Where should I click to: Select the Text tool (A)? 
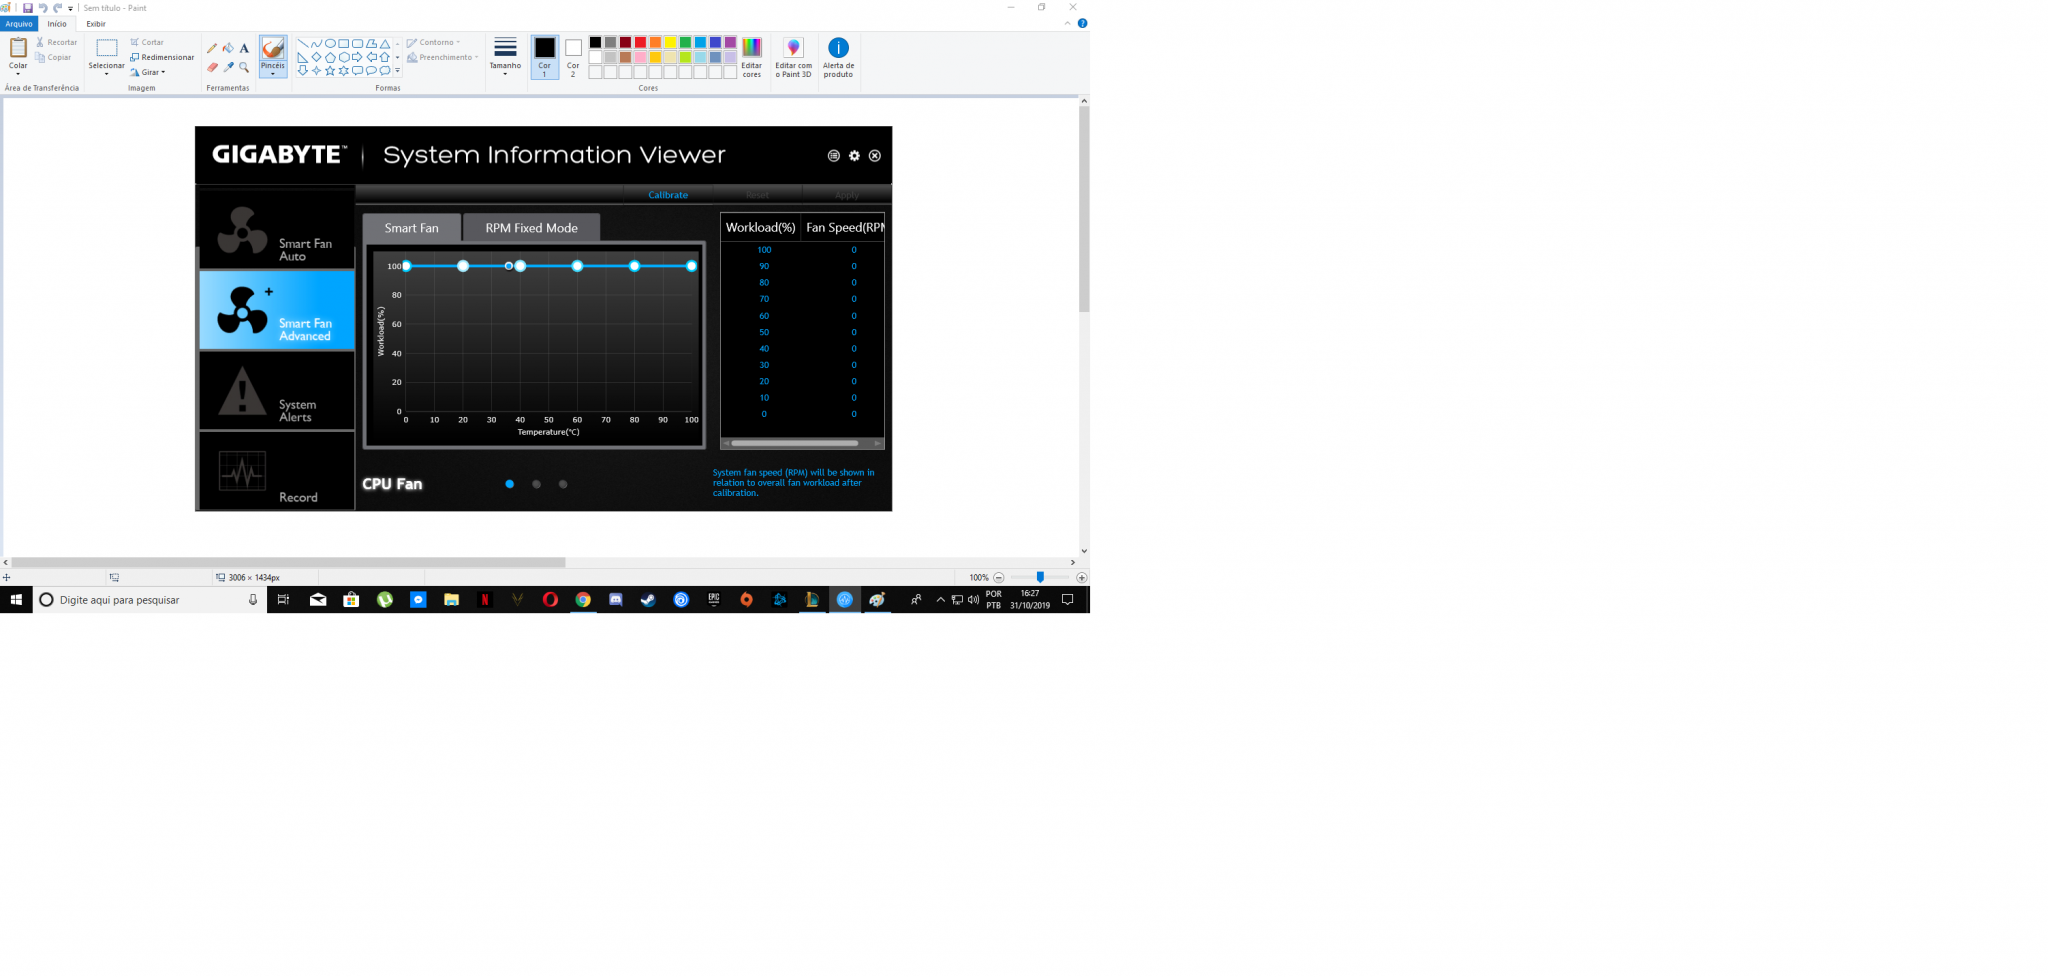(244, 48)
